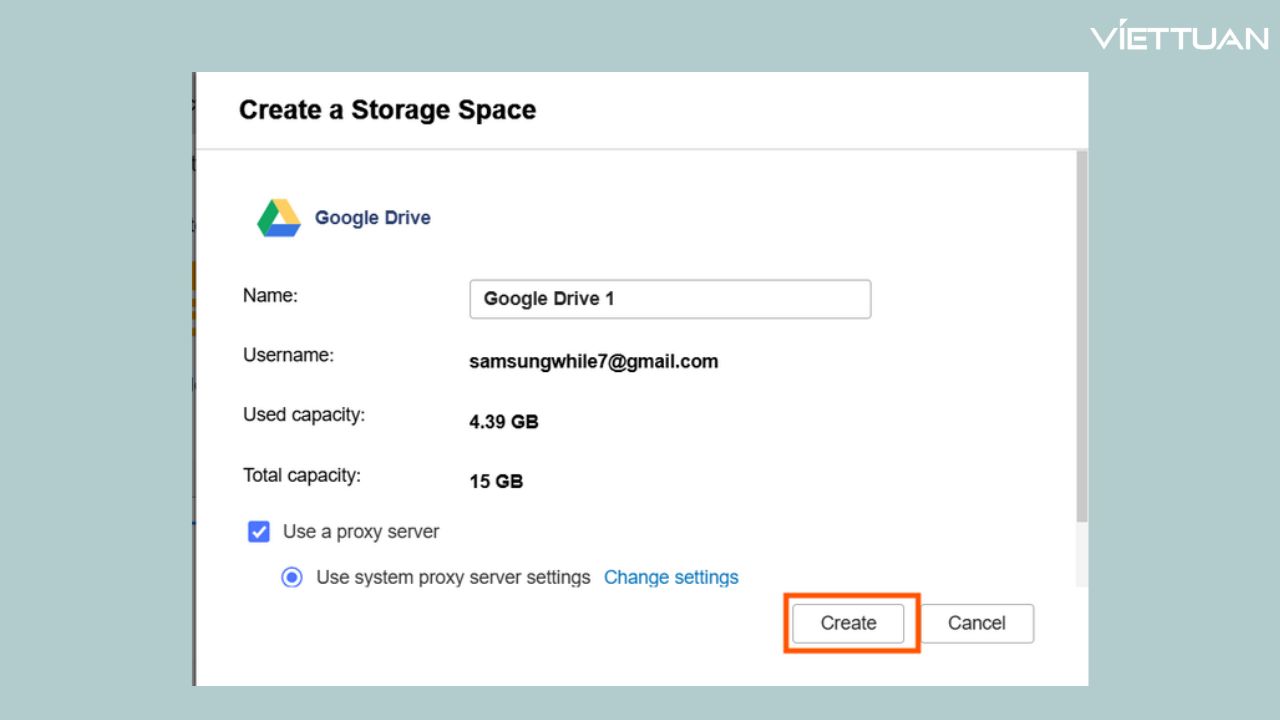Click the Create a Storage Space title
Screen dimensions: 1280x720
(387, 110)
